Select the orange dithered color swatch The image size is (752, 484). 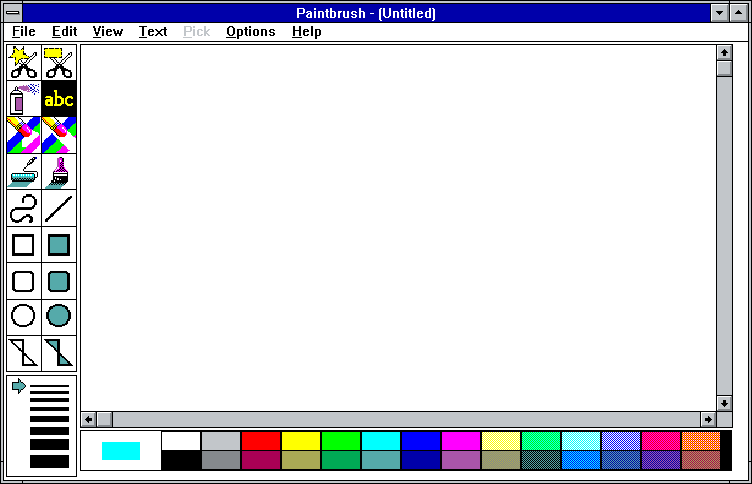tap(701, 441)
